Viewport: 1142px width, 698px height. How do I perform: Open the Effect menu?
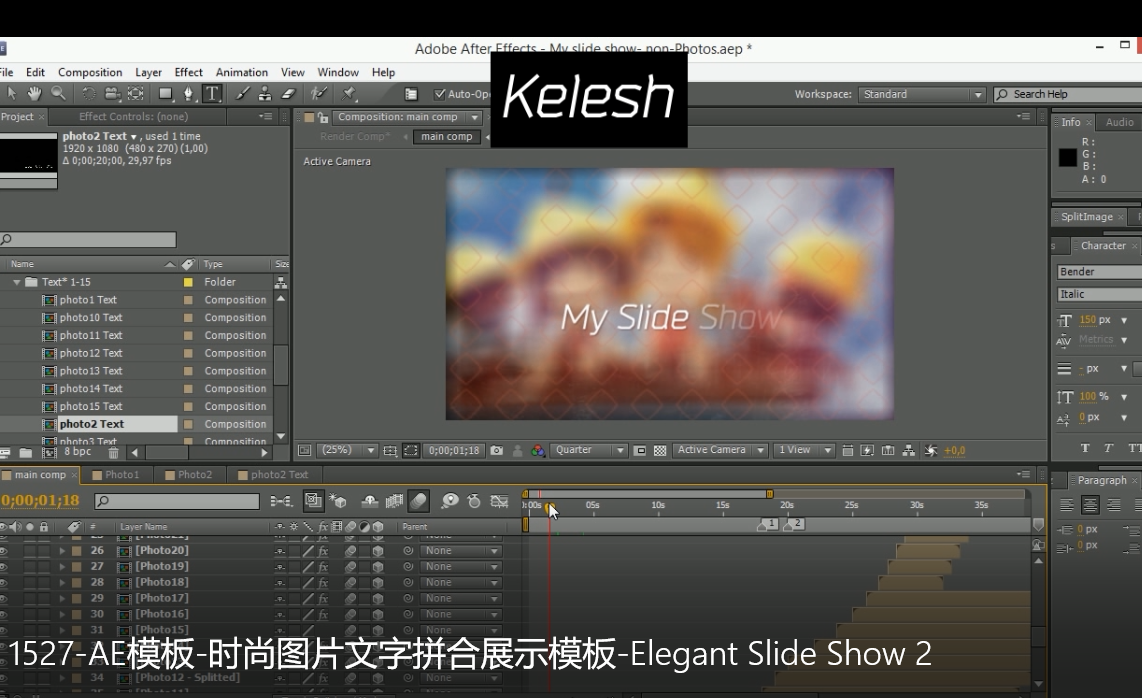[189, 72]
